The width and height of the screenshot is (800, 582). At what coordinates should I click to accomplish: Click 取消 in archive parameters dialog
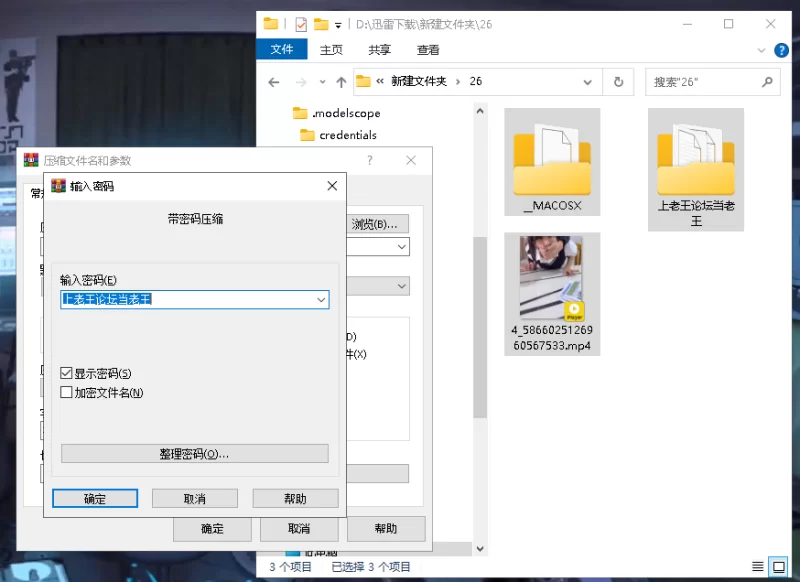pyautogui.click(x=299, y=529)
